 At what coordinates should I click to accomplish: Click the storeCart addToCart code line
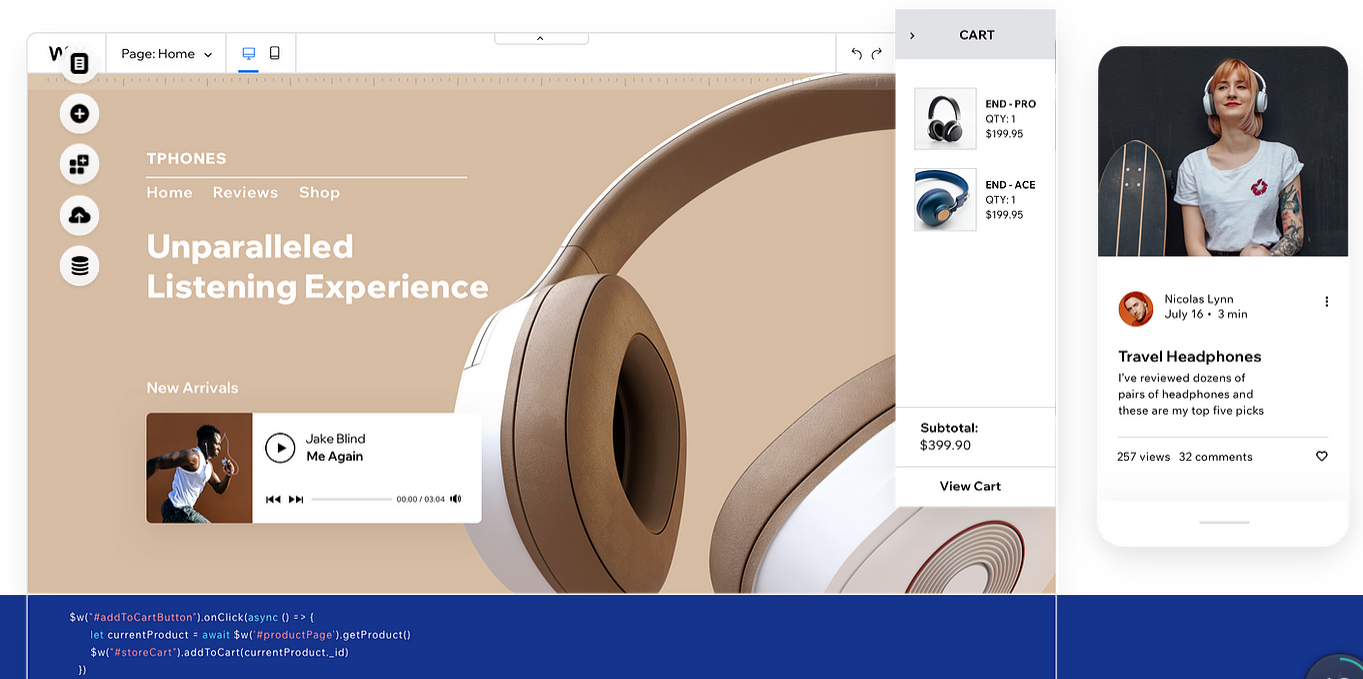point(219,652)
